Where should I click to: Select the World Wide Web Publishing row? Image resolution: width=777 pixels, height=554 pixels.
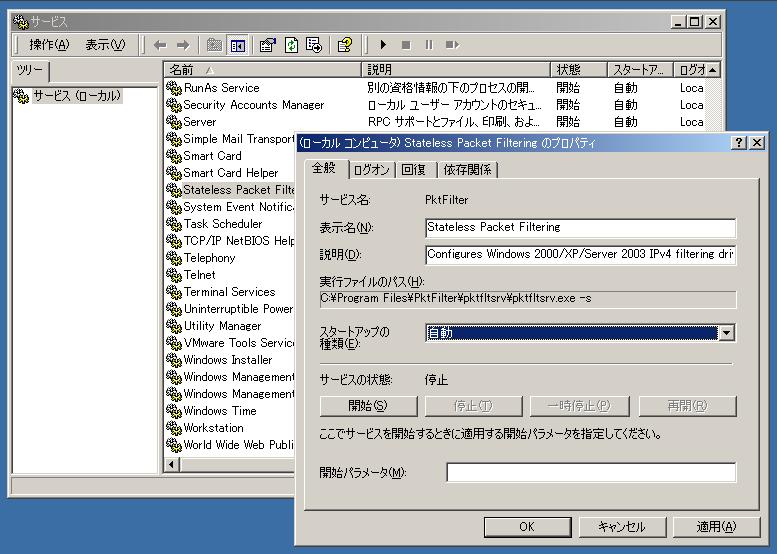click(230, 445)
